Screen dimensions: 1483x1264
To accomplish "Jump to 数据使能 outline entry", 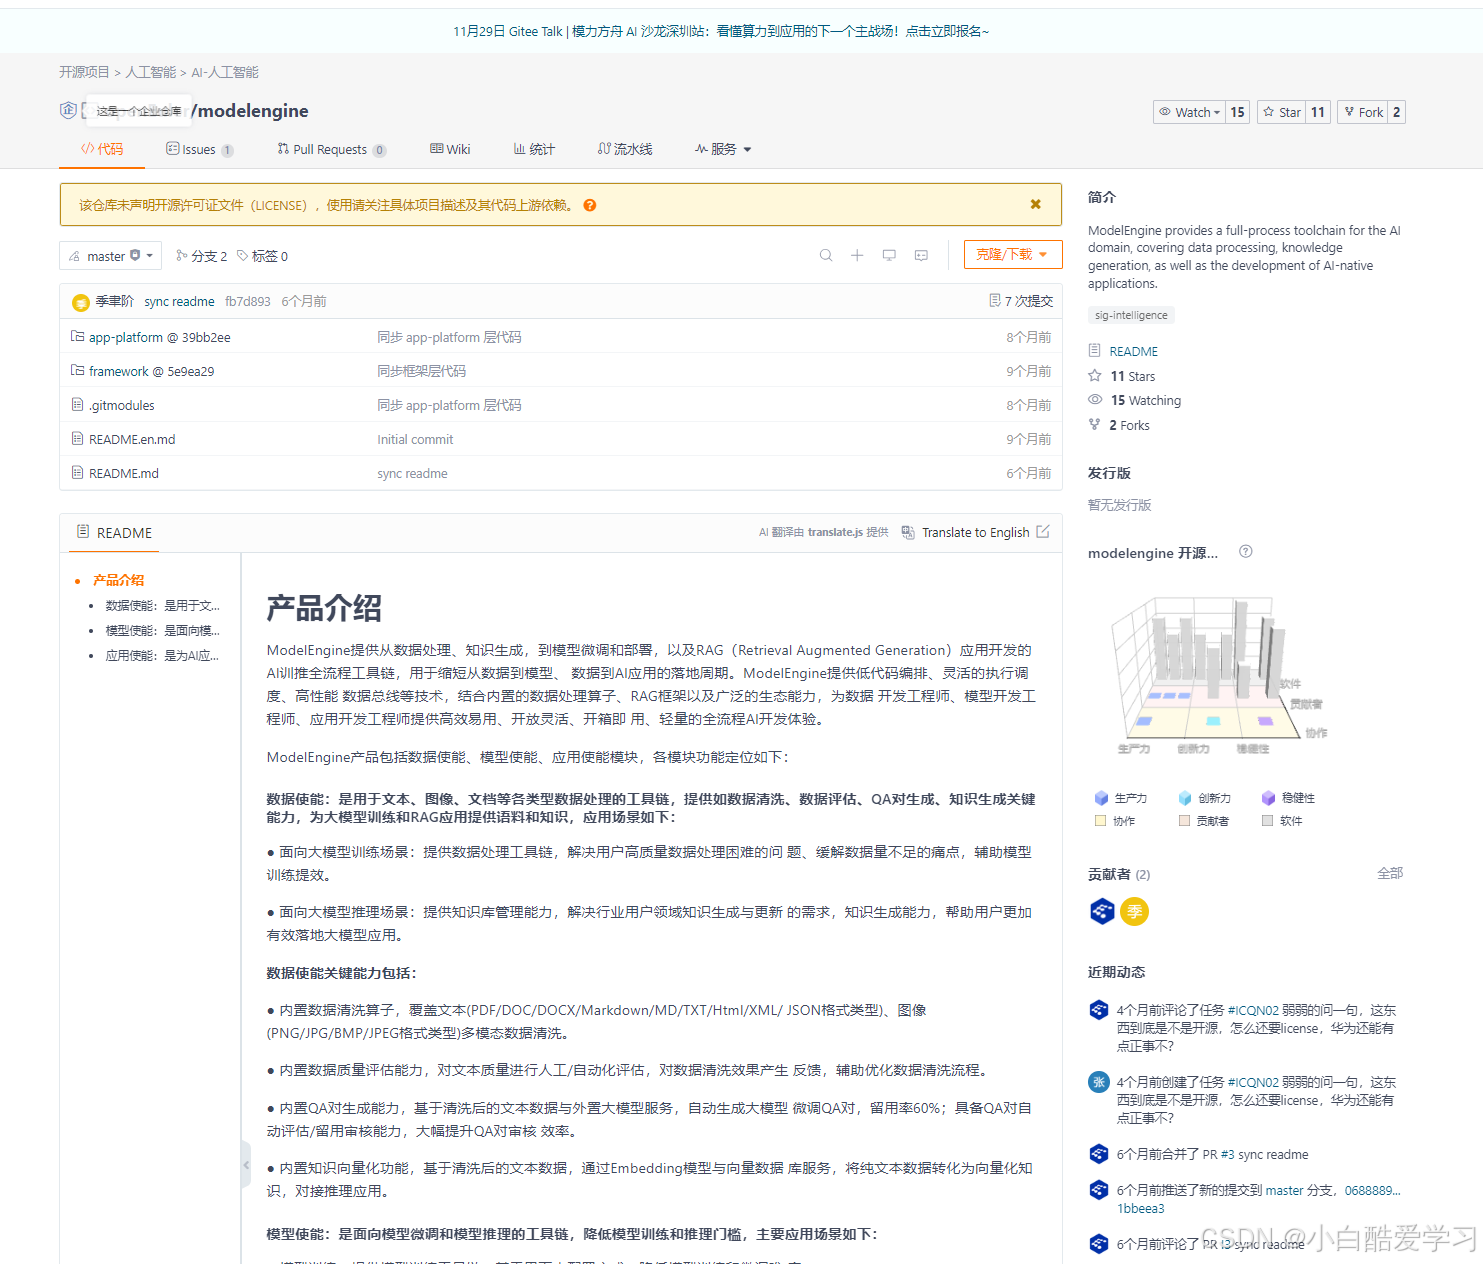I will pyautogui.click(x=162, y=605).
